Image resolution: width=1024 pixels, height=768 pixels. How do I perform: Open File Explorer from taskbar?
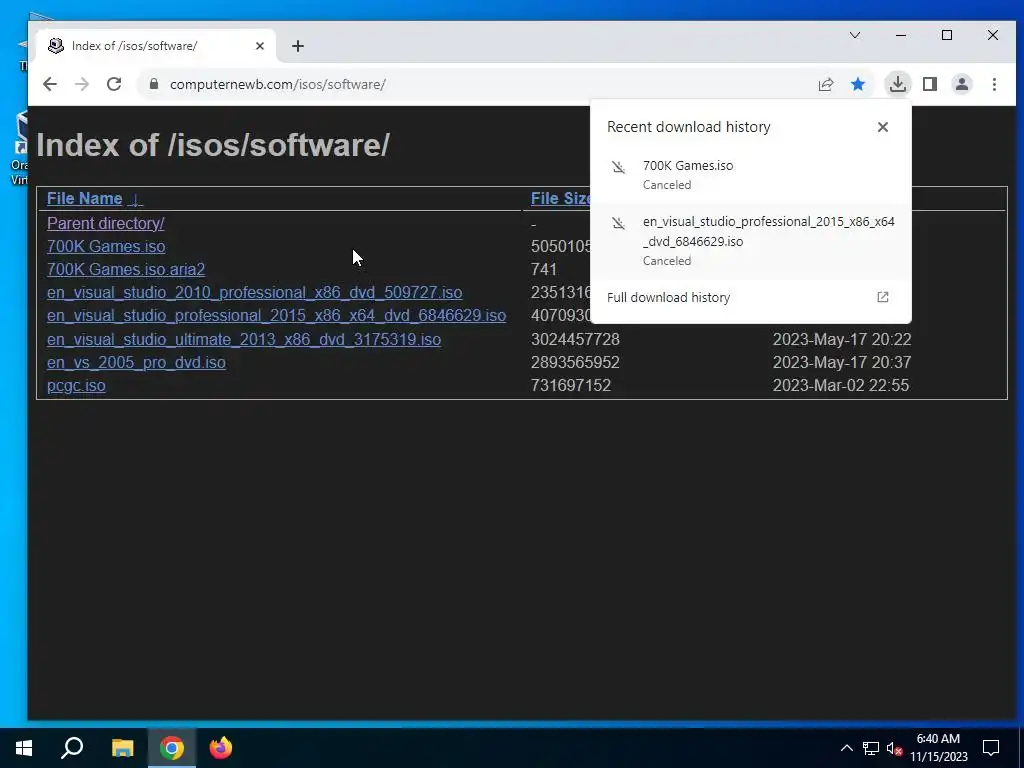(x=122, y=748)
